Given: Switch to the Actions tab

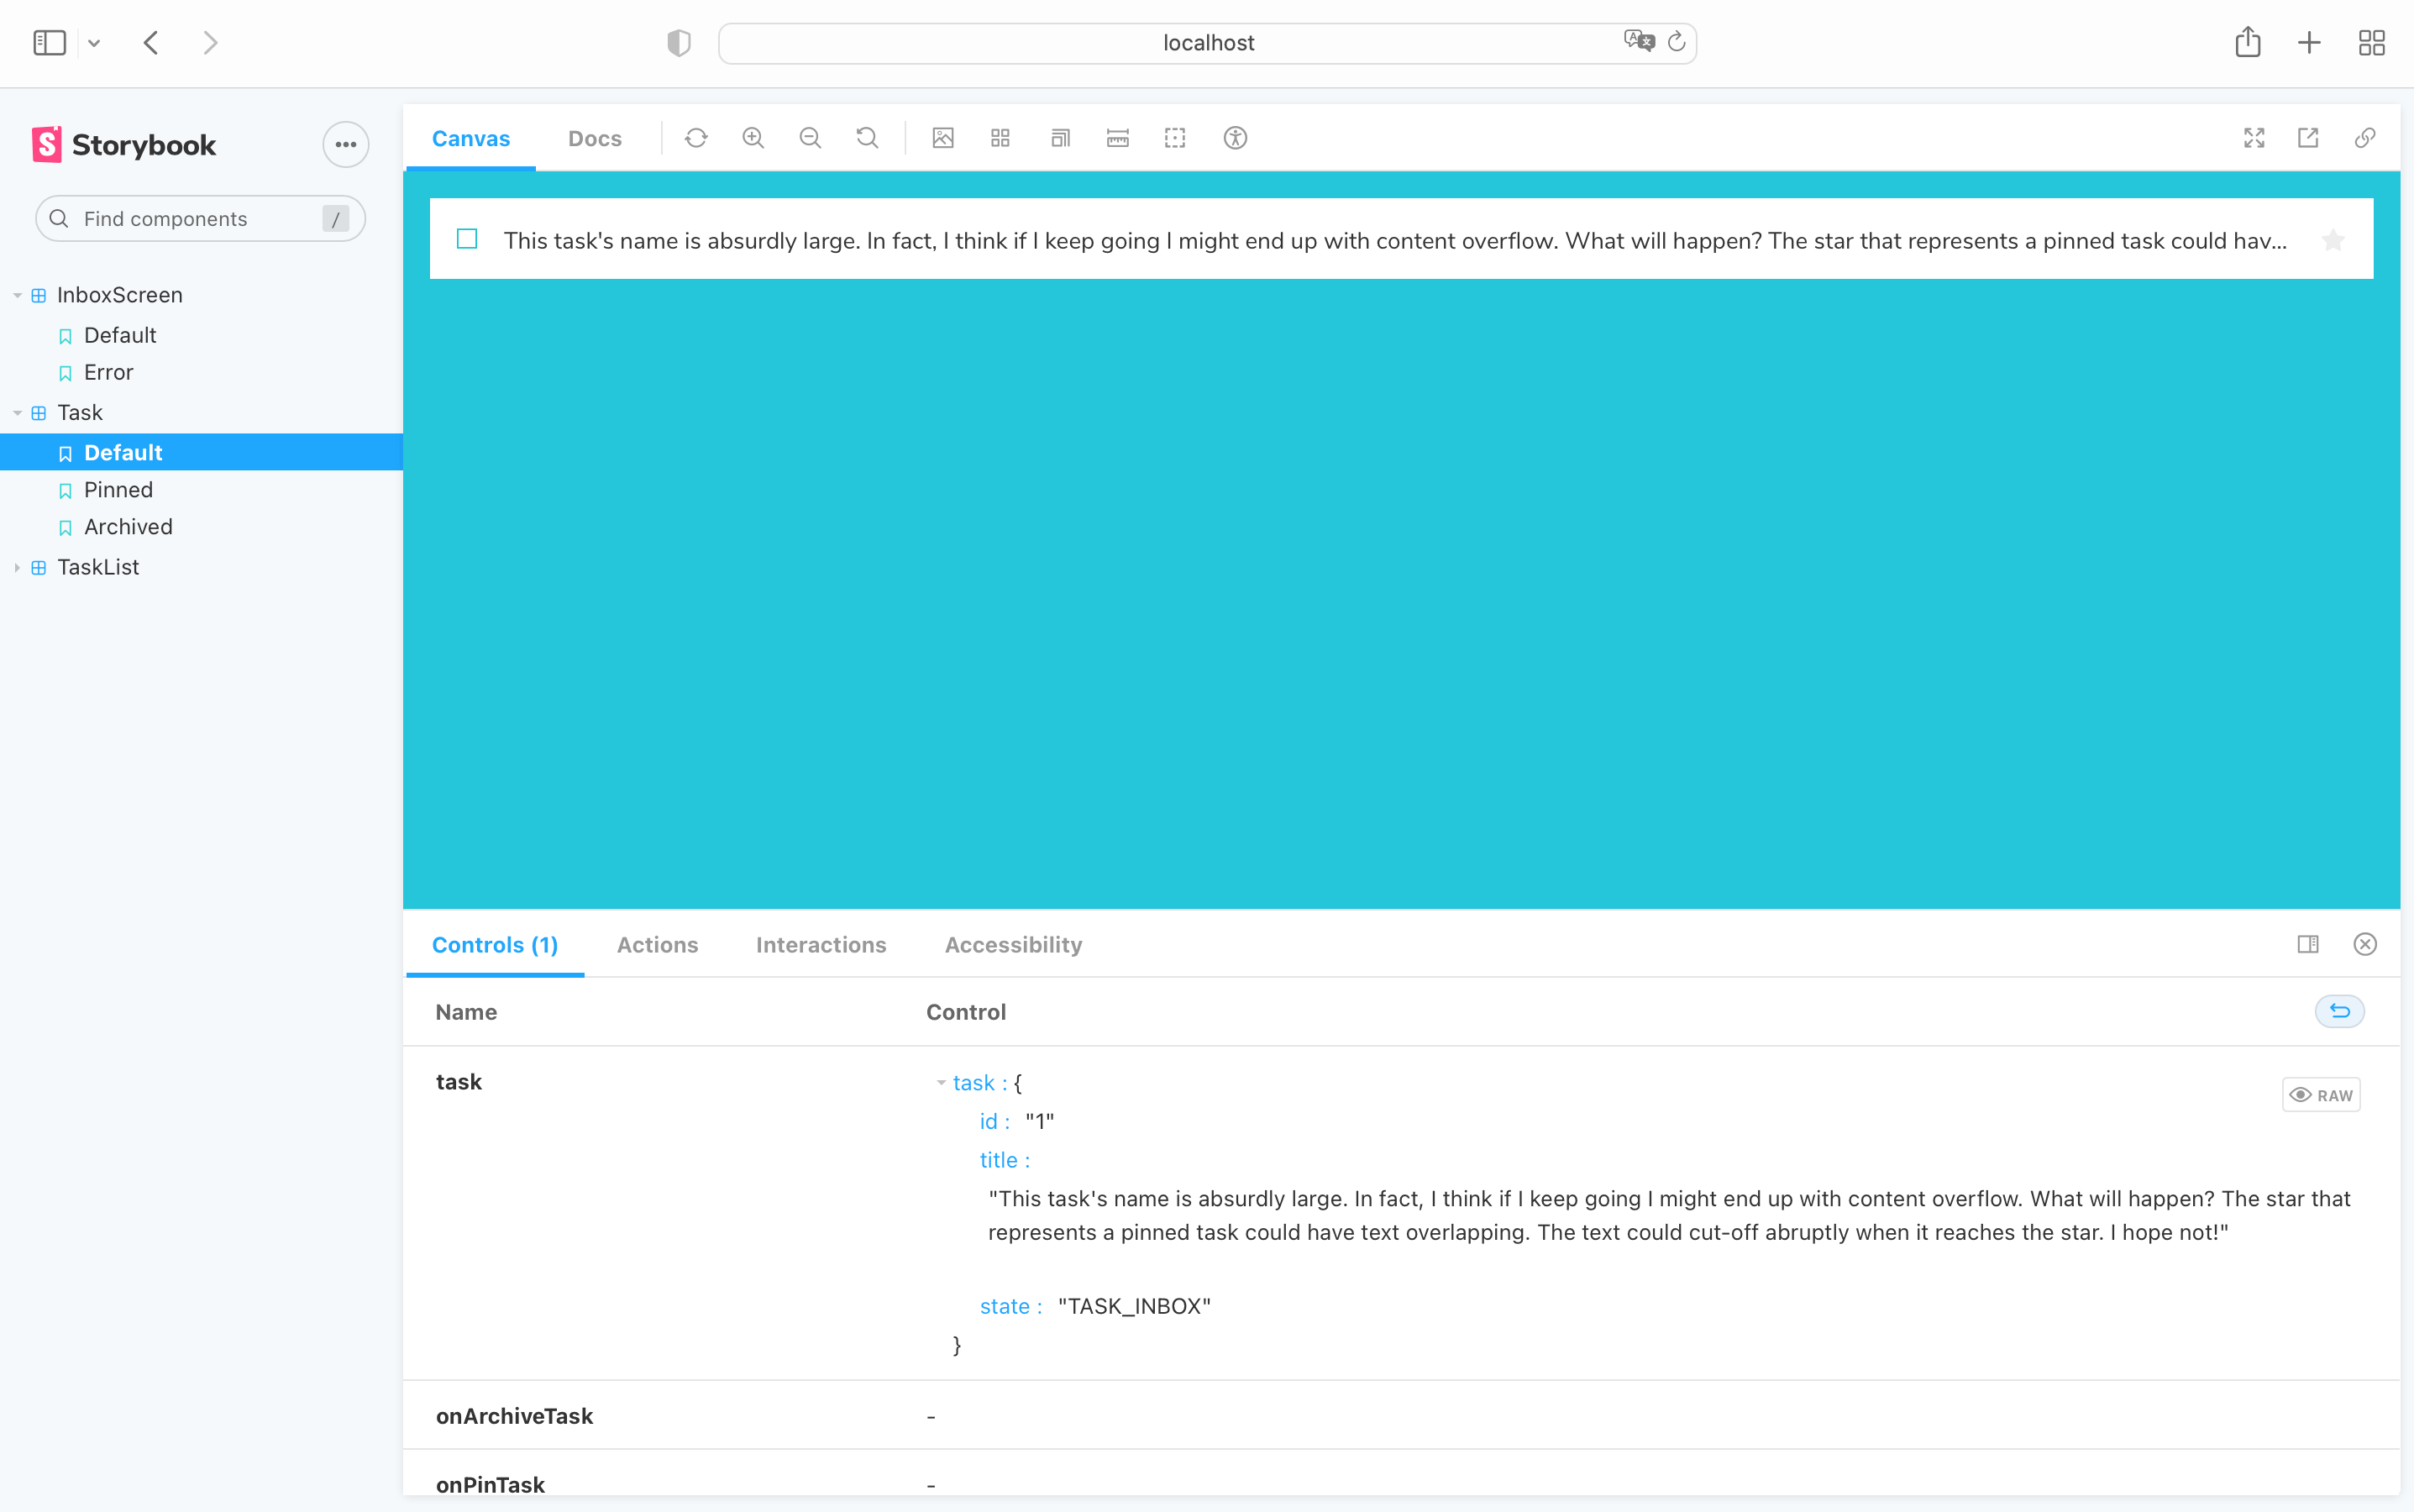Looking at the screenshot, I should point(659,944).
